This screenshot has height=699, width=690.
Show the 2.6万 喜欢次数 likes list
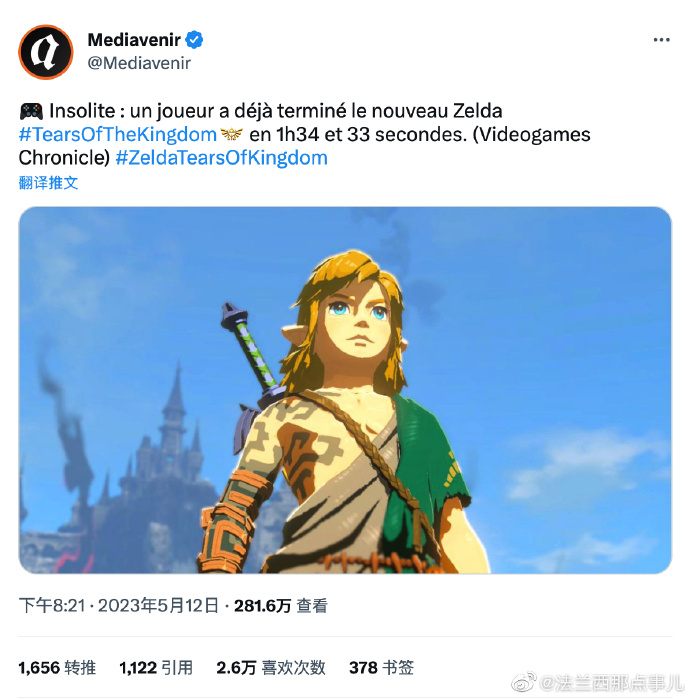(271, 667)
